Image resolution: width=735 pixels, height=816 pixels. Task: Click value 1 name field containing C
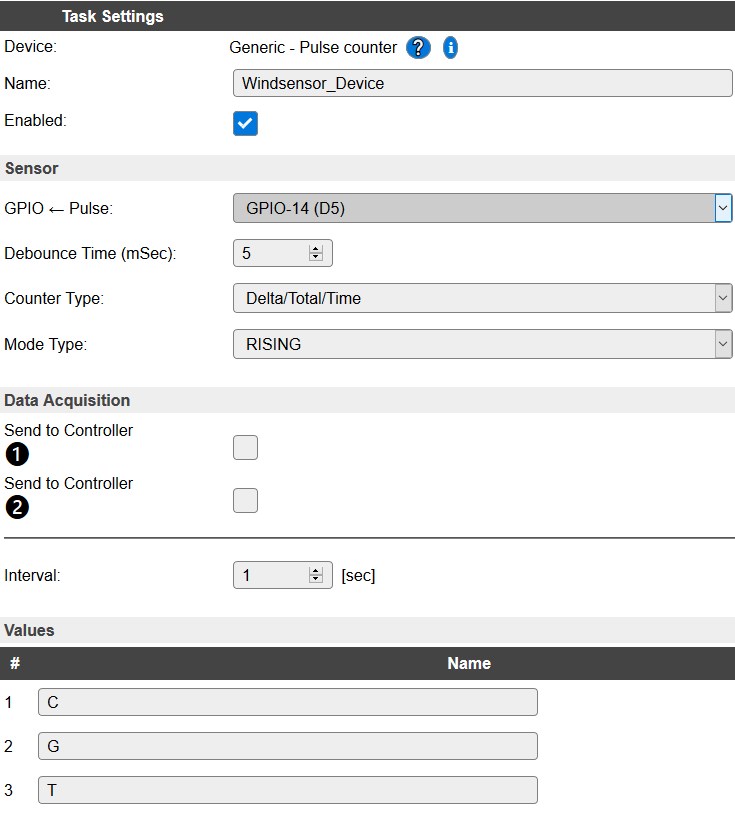pos(287,702)
